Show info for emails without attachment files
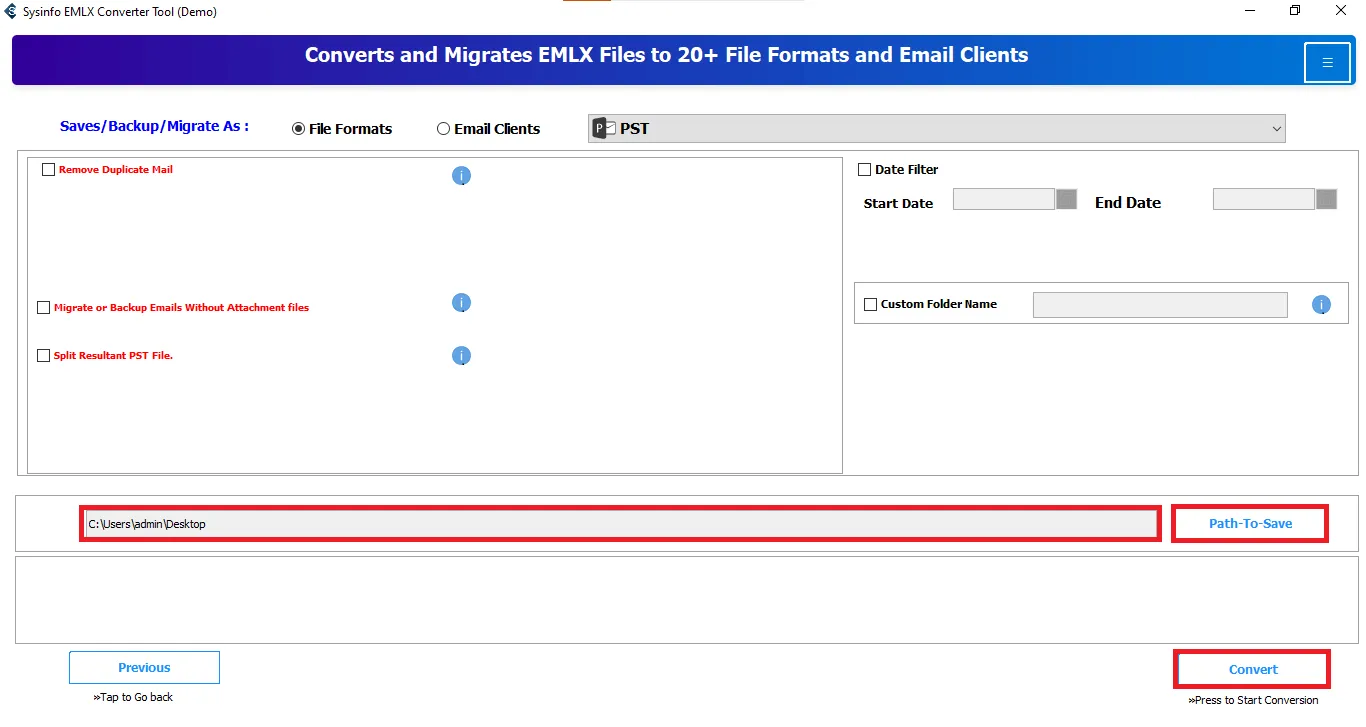Image resolution: width=1366 pixels, height=727 pixels. point(461,303)
